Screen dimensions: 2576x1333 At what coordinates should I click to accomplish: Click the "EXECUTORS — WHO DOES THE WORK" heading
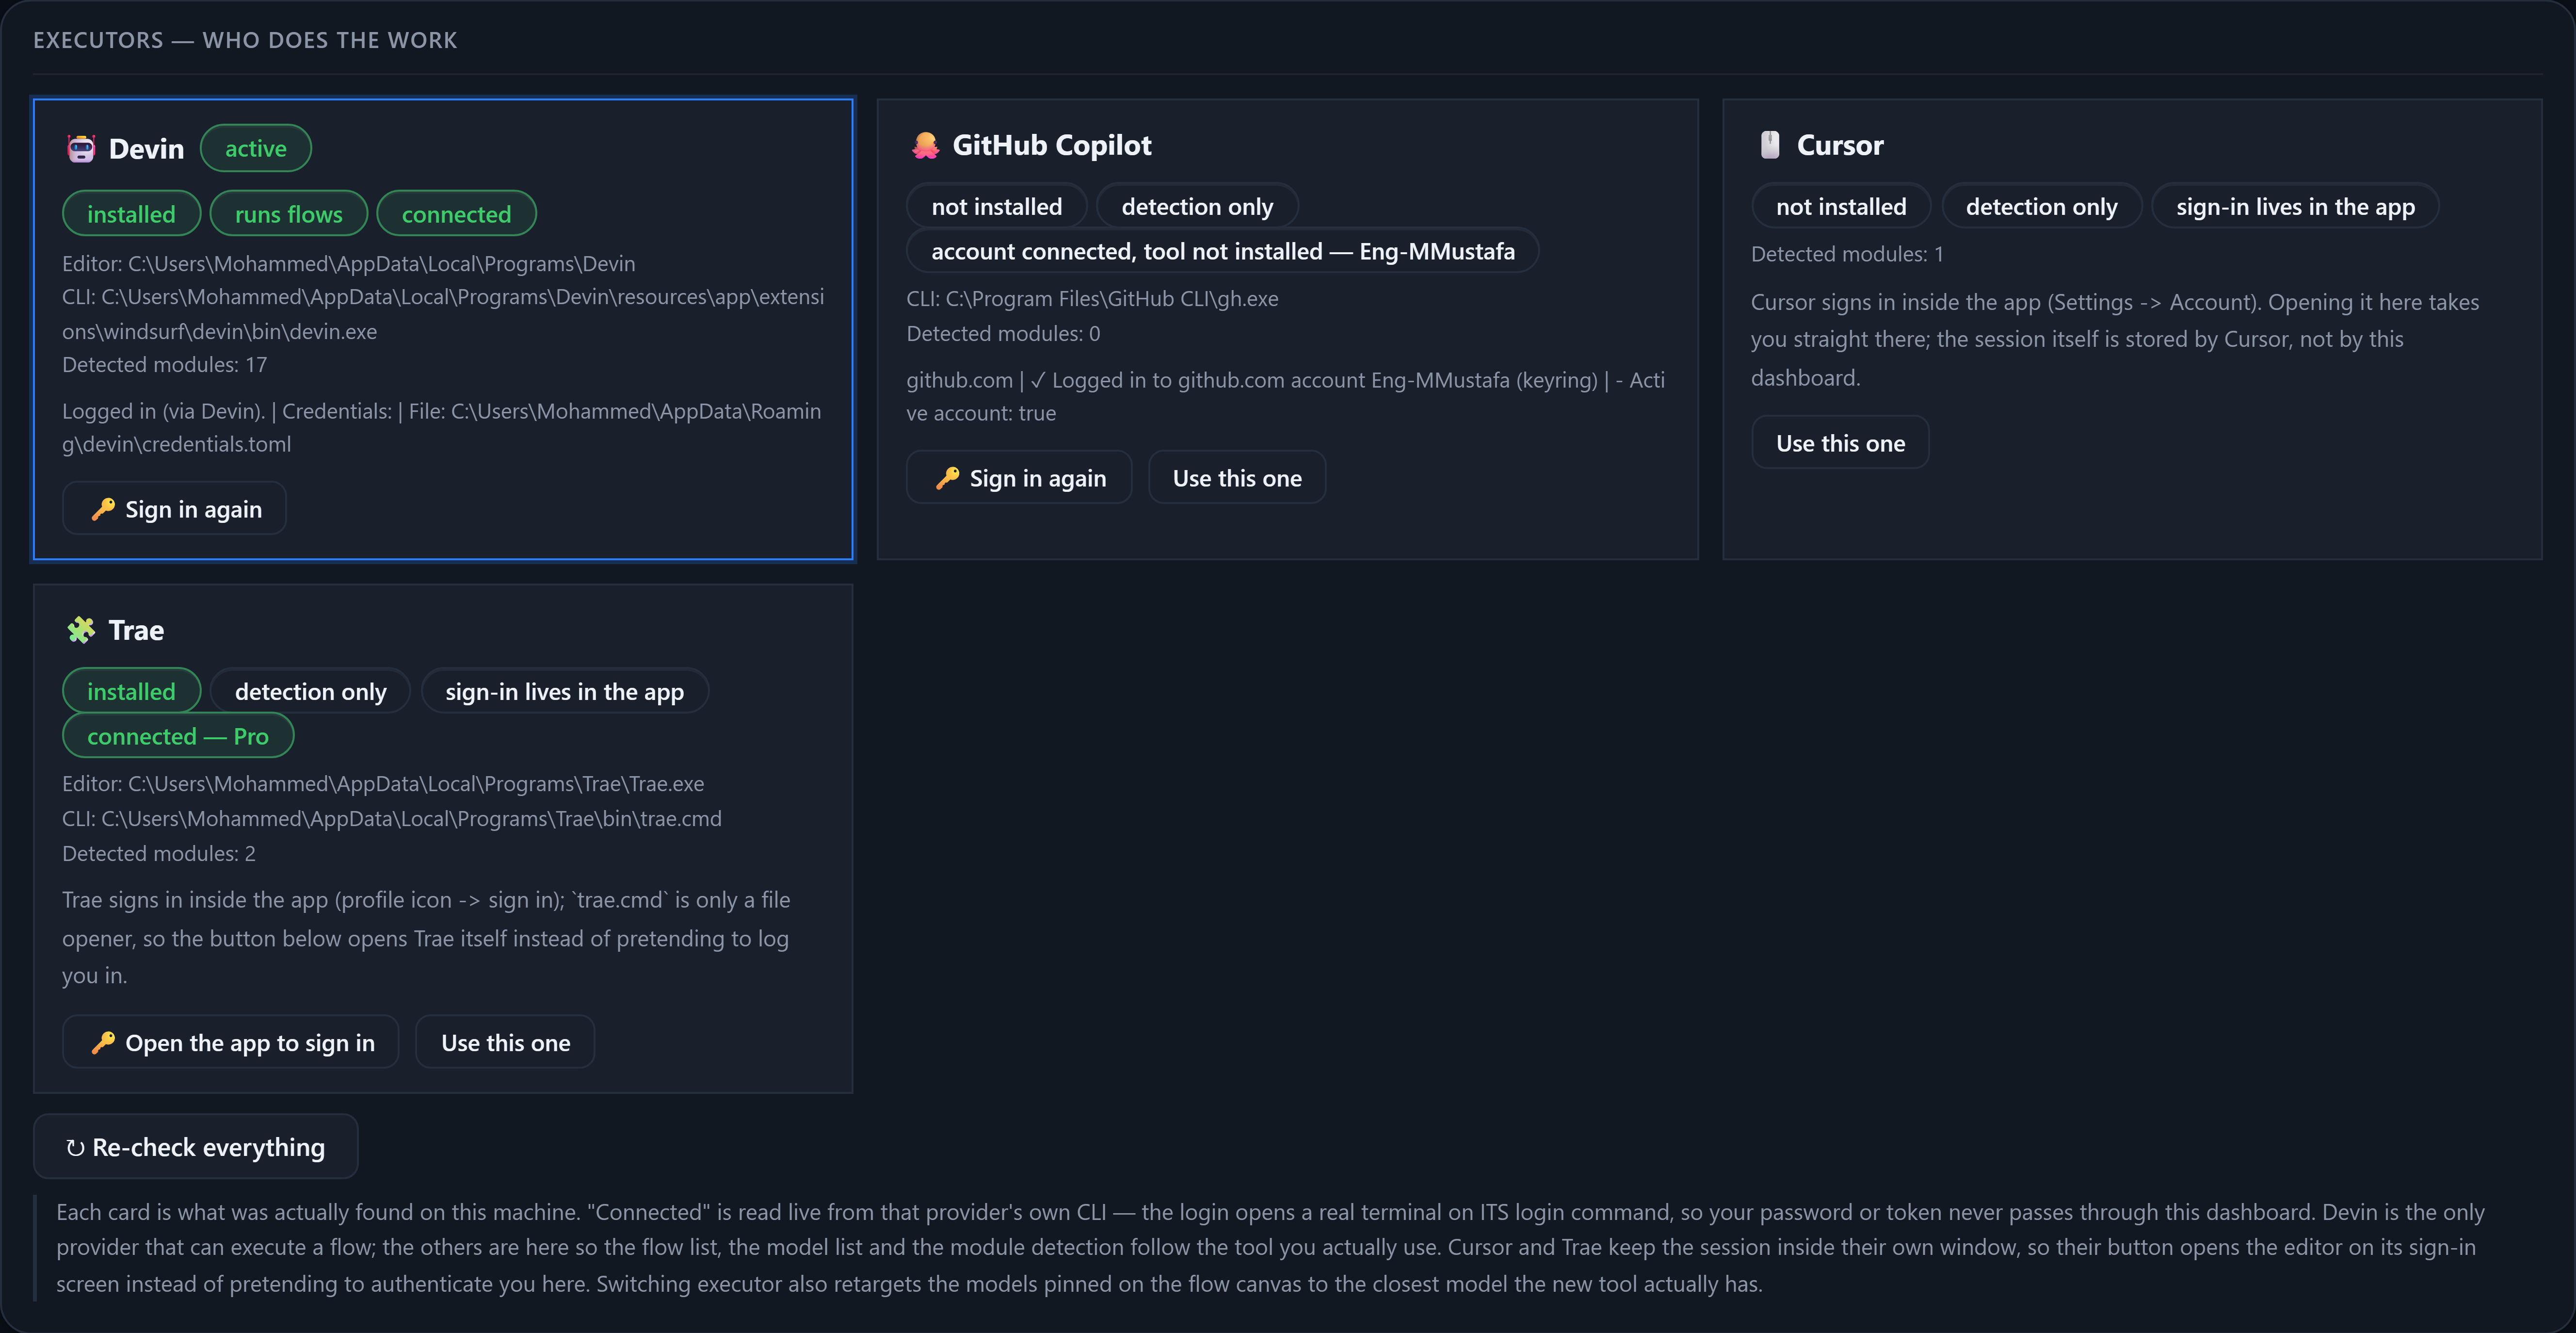245,40
